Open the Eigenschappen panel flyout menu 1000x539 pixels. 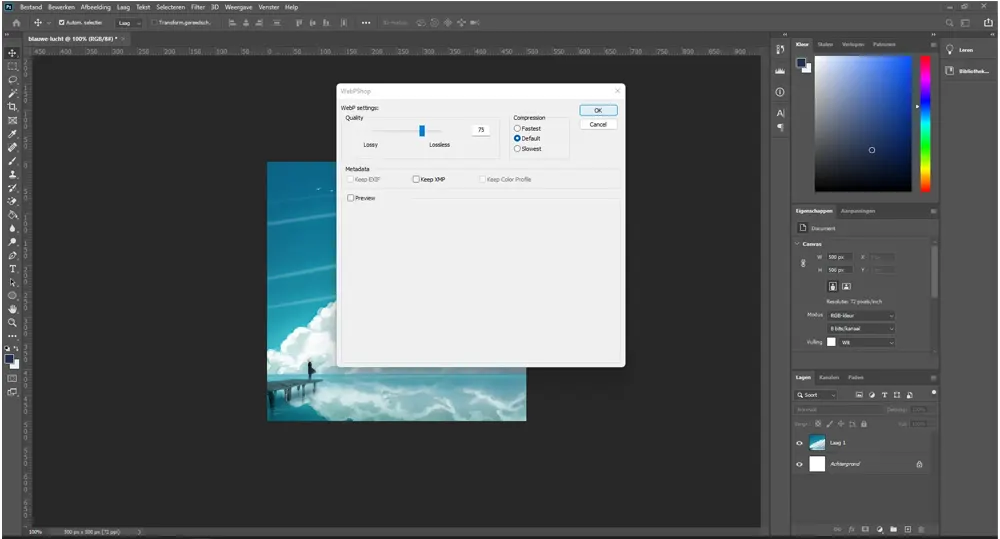point(933,211)
